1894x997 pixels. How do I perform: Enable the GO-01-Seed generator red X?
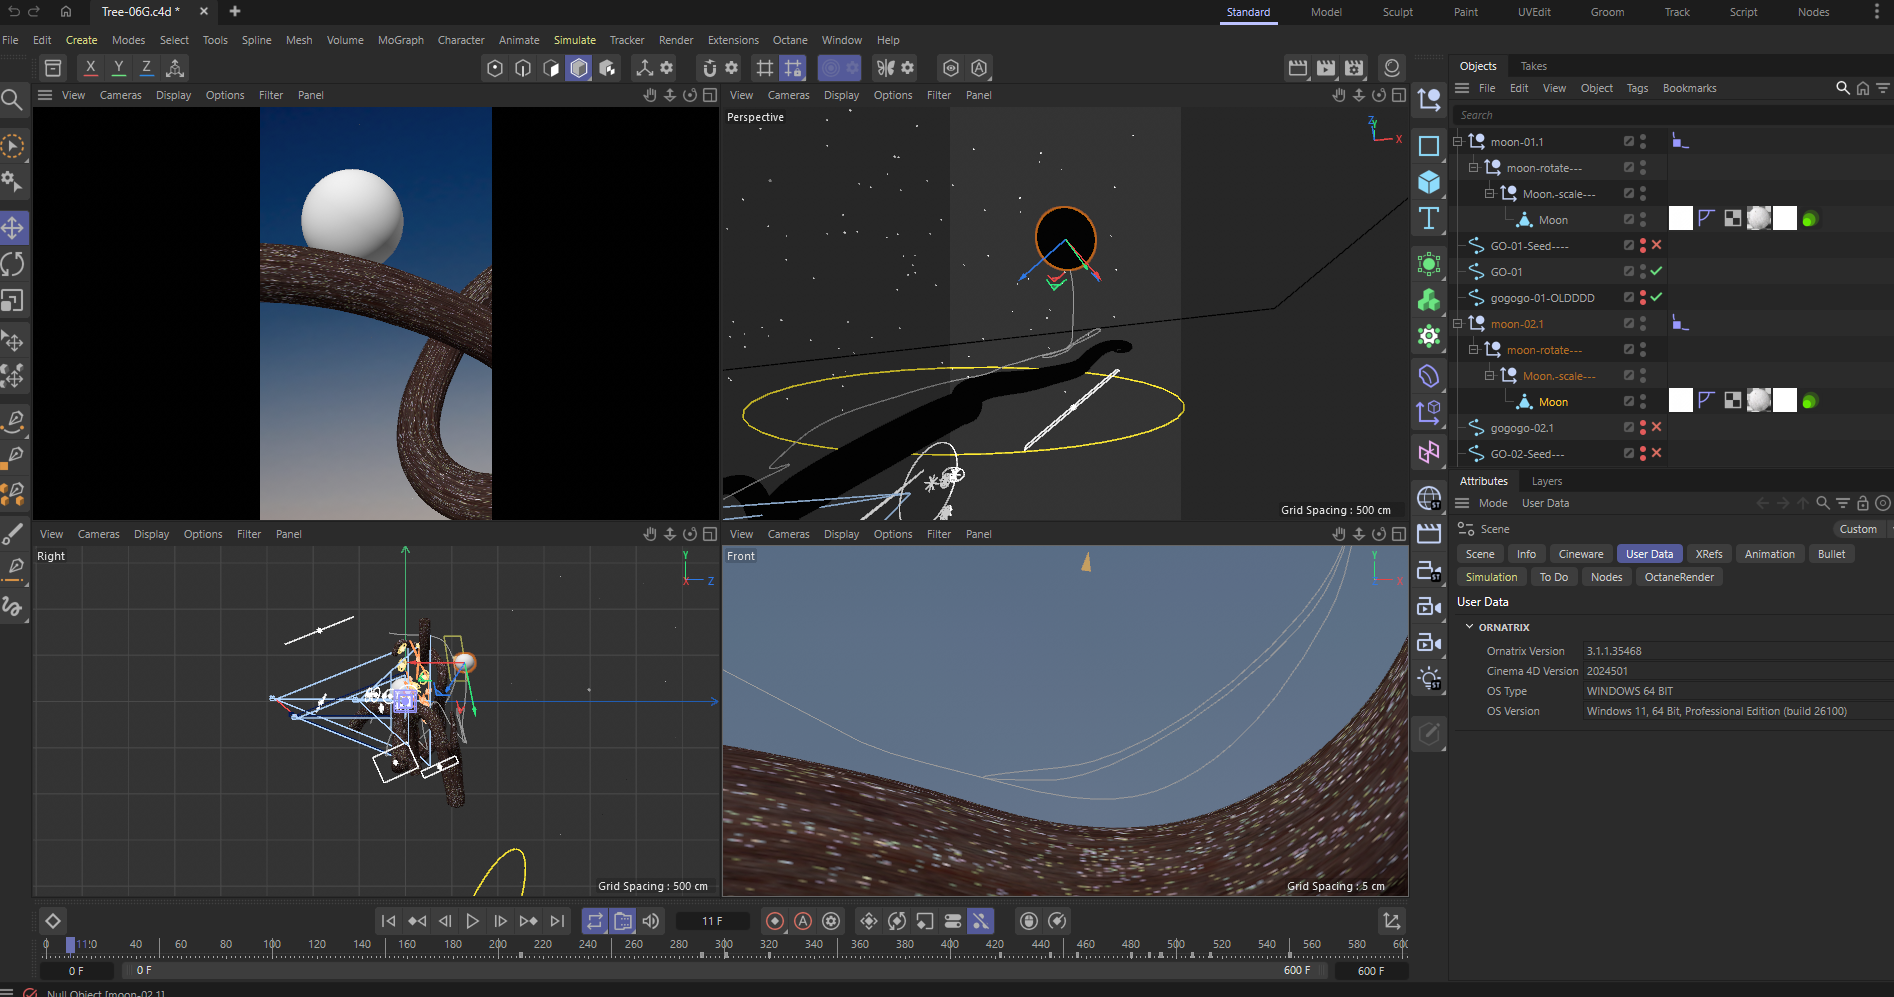(x=1656, y=245)
